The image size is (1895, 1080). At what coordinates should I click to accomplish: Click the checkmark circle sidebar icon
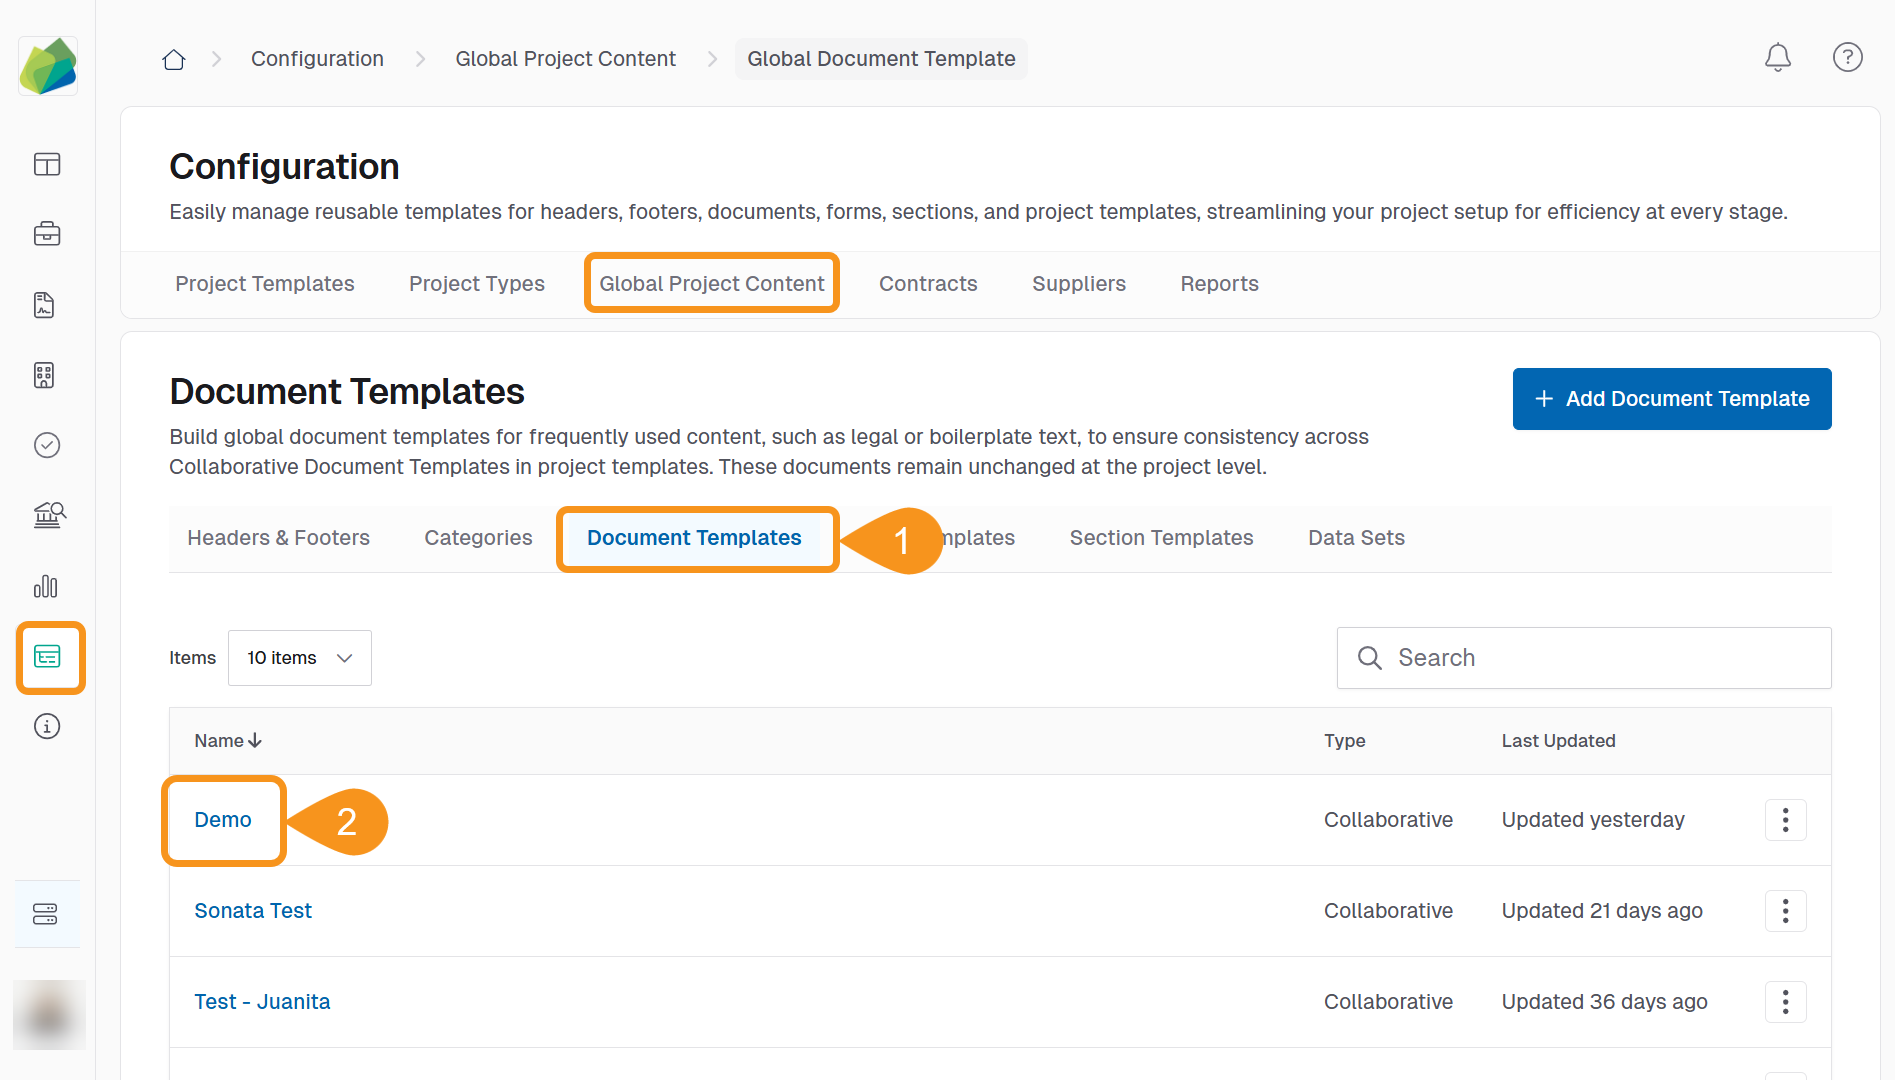point(47,445)
